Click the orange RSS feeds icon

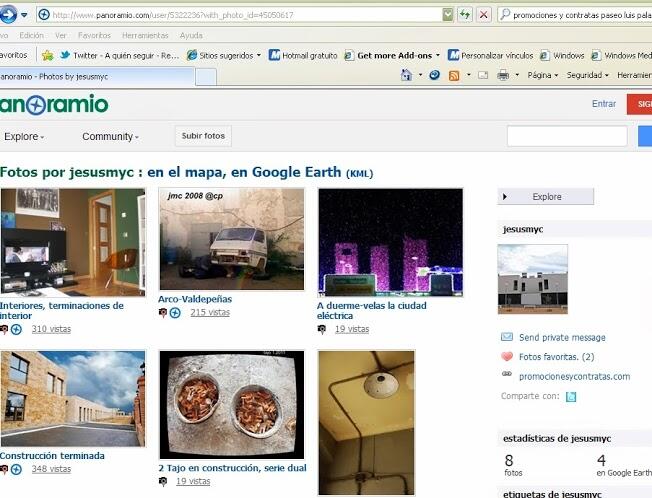(454, 76)
